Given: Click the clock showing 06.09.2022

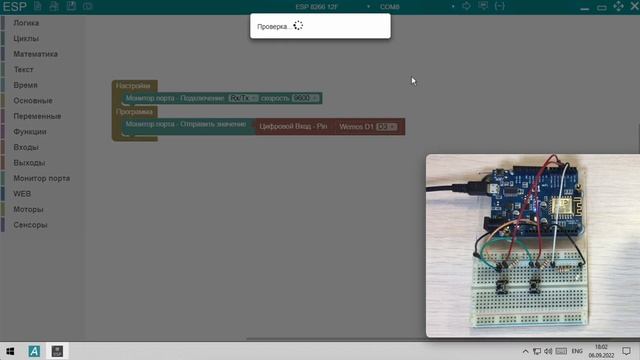Looking at the screenshot, I should click(601, 351).
